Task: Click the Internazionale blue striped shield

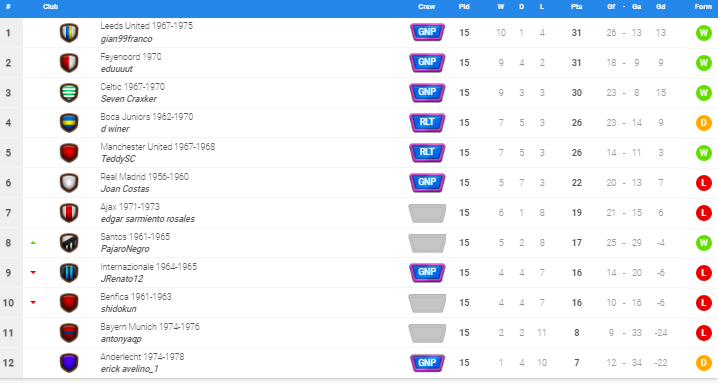Action: (69, 273)
